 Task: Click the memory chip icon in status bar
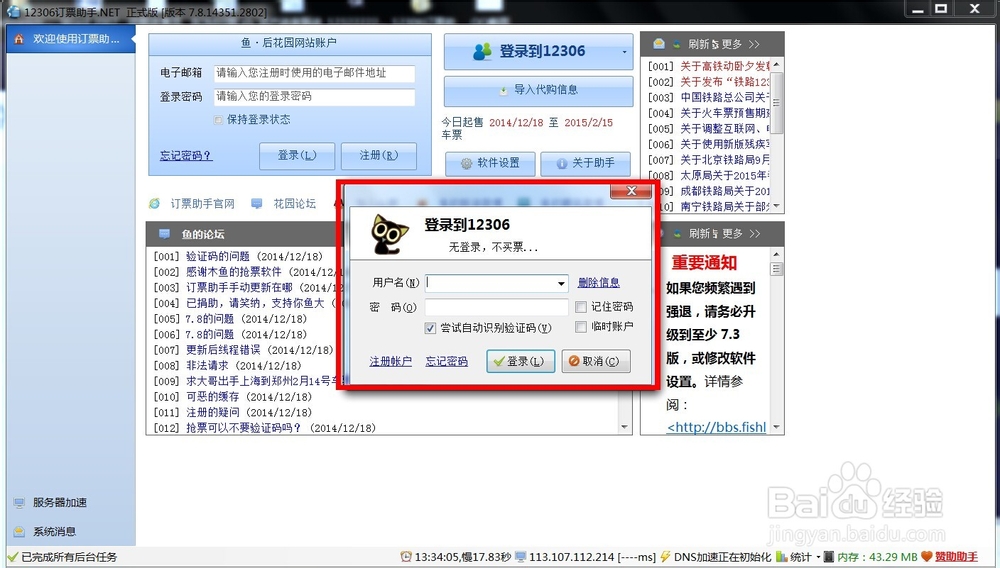click(828, 557)
